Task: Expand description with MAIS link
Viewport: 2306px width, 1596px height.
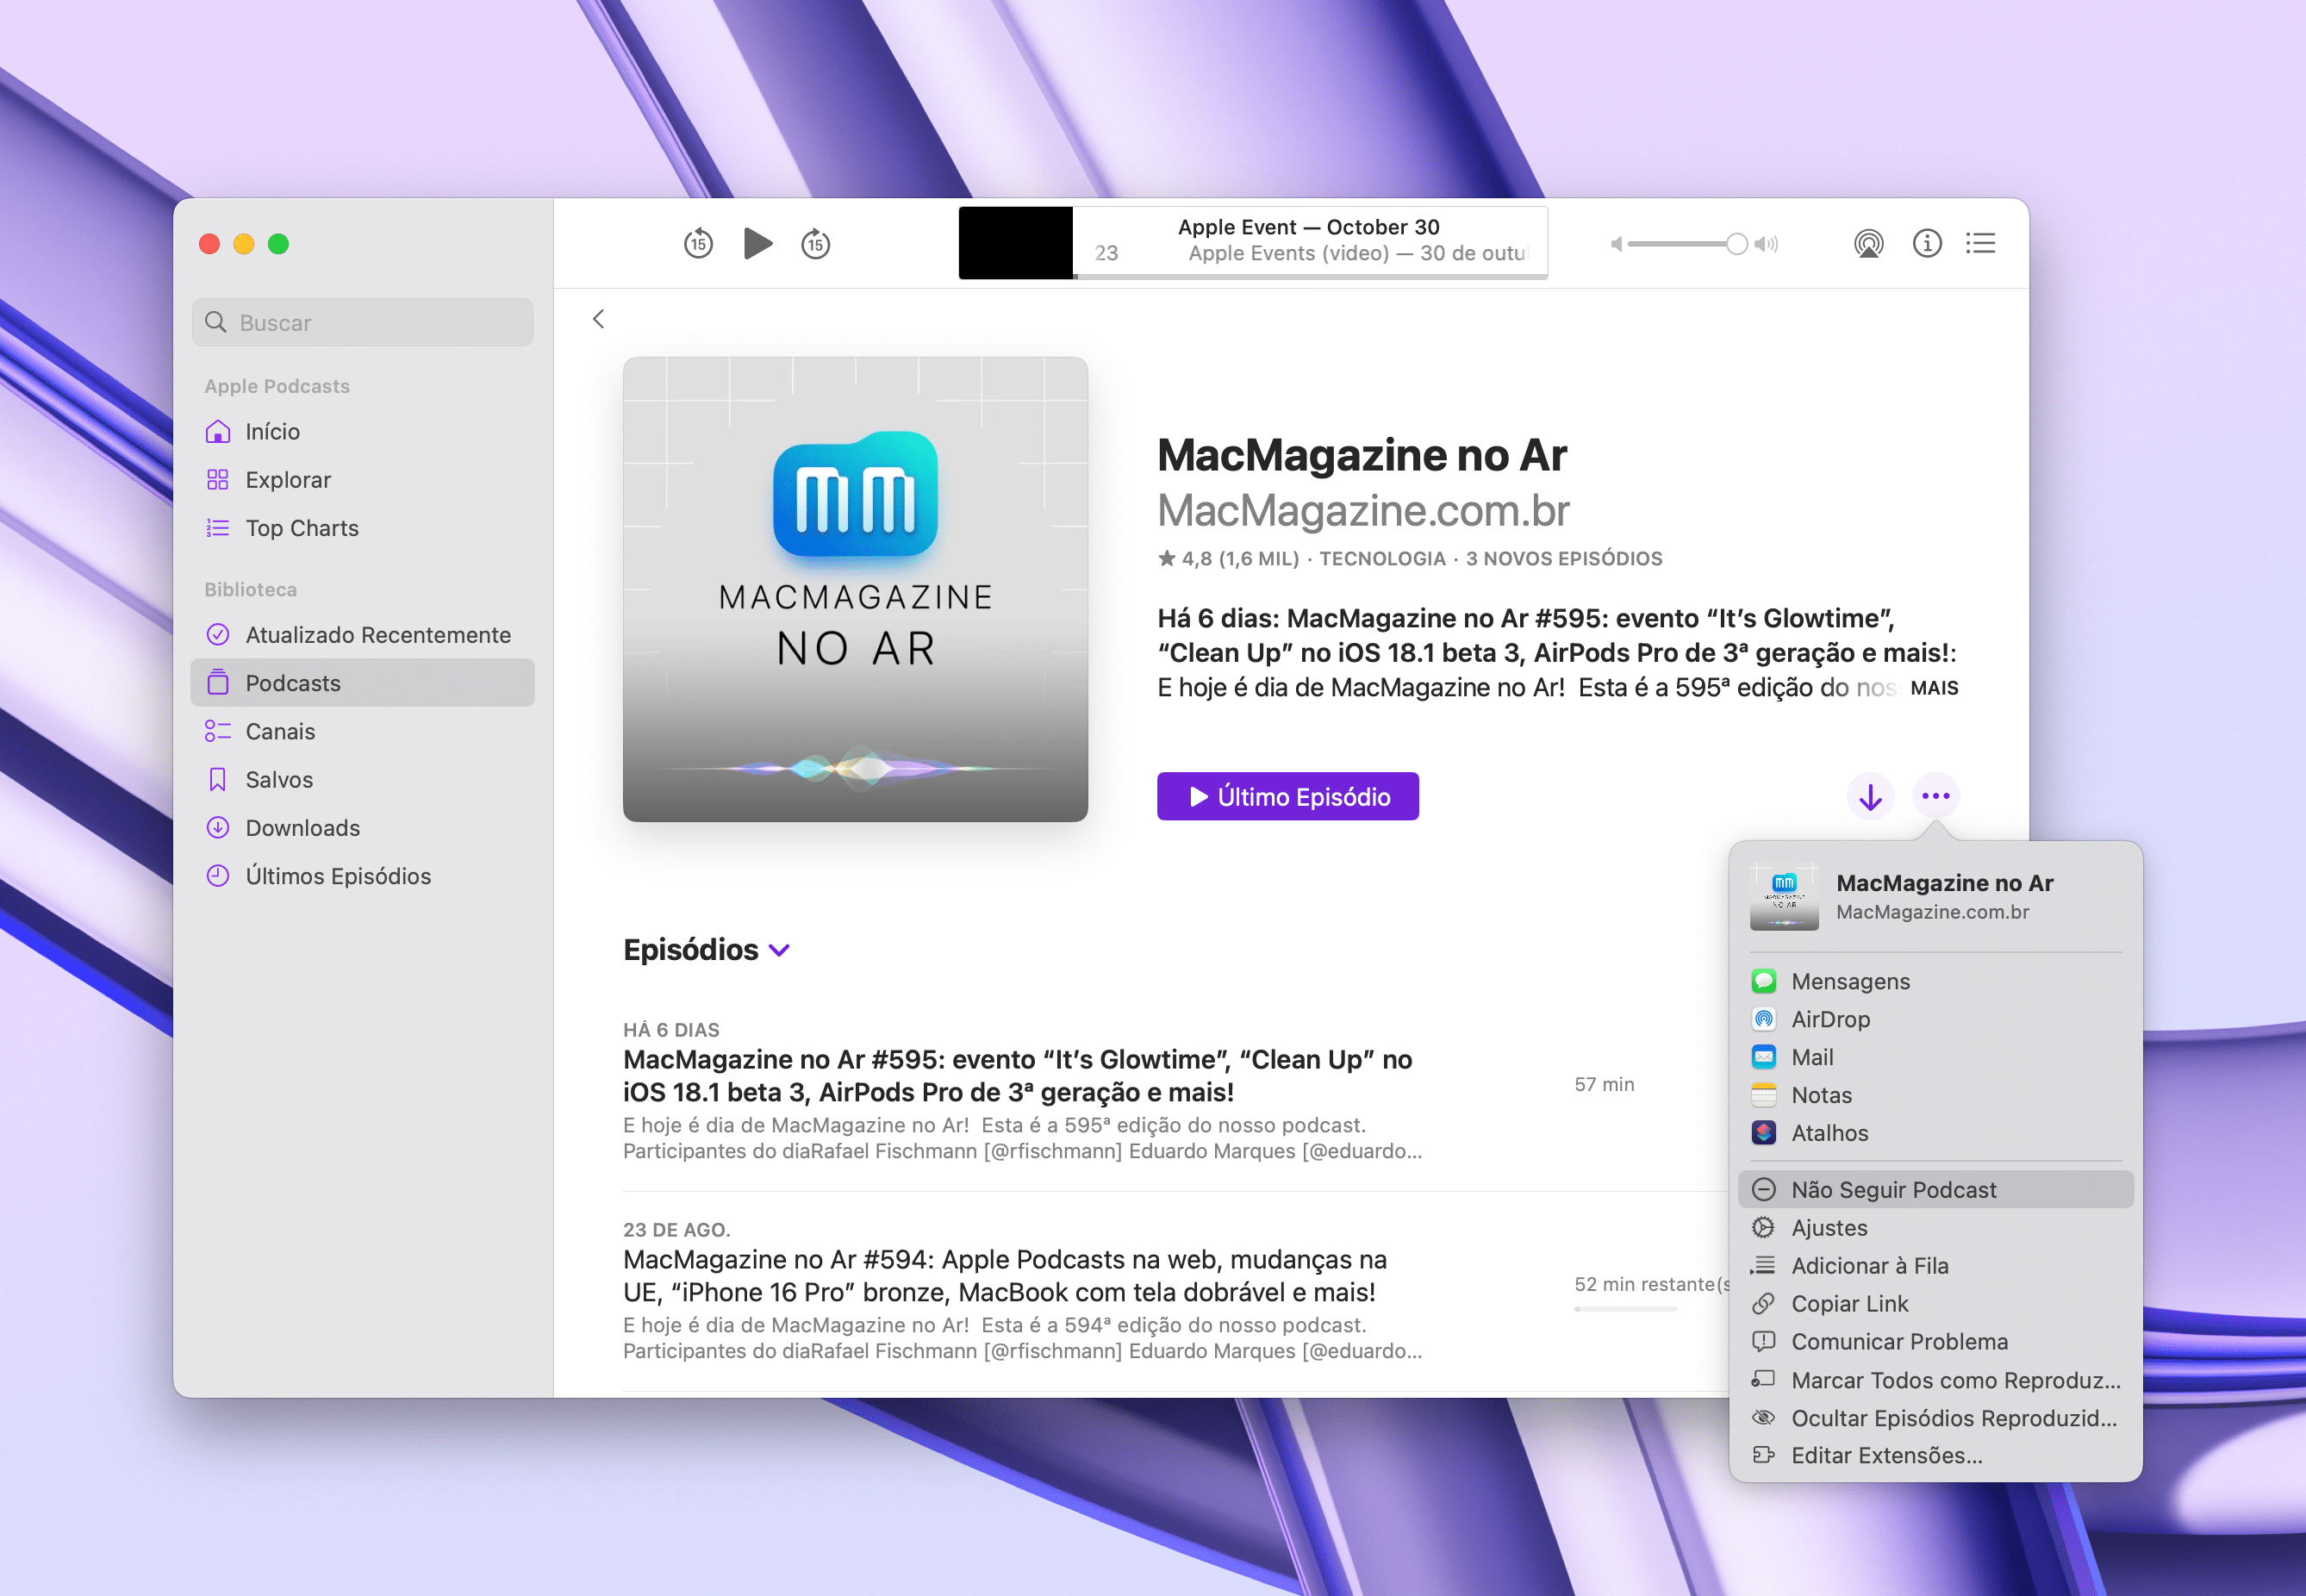Action: [x=1933, y=688]
